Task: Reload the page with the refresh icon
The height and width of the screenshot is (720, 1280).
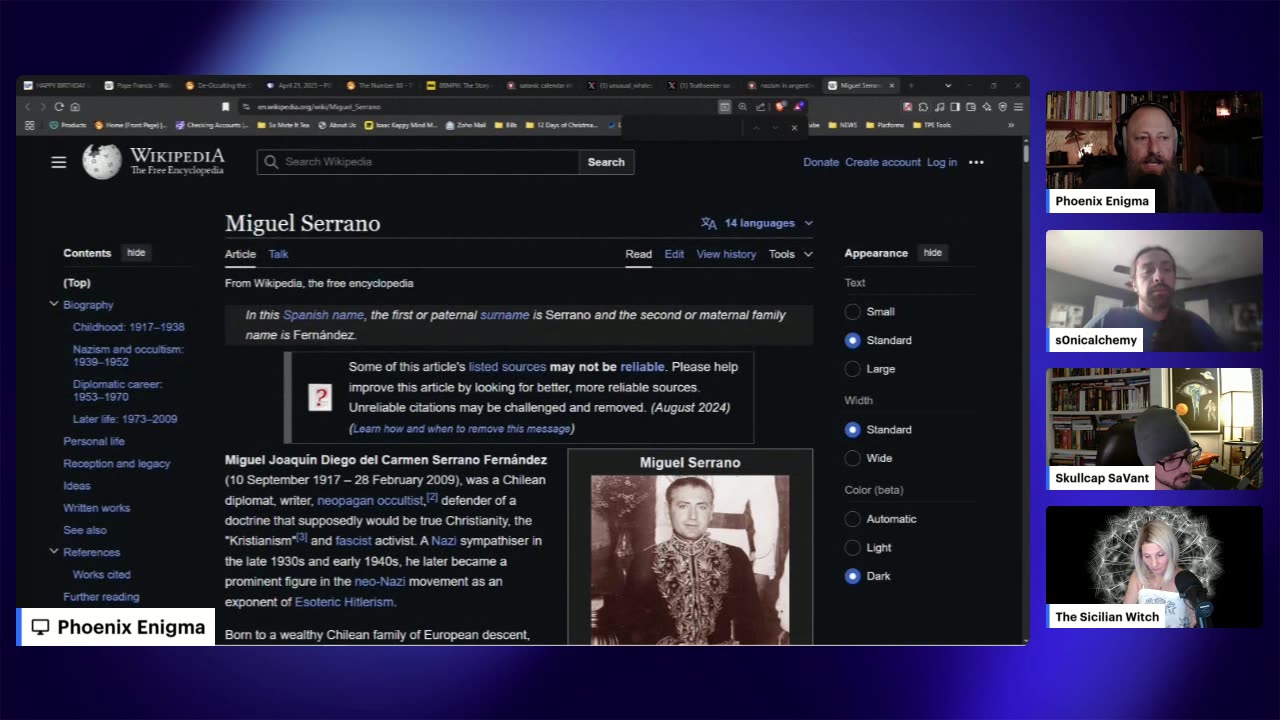Action: pos(59,107)
